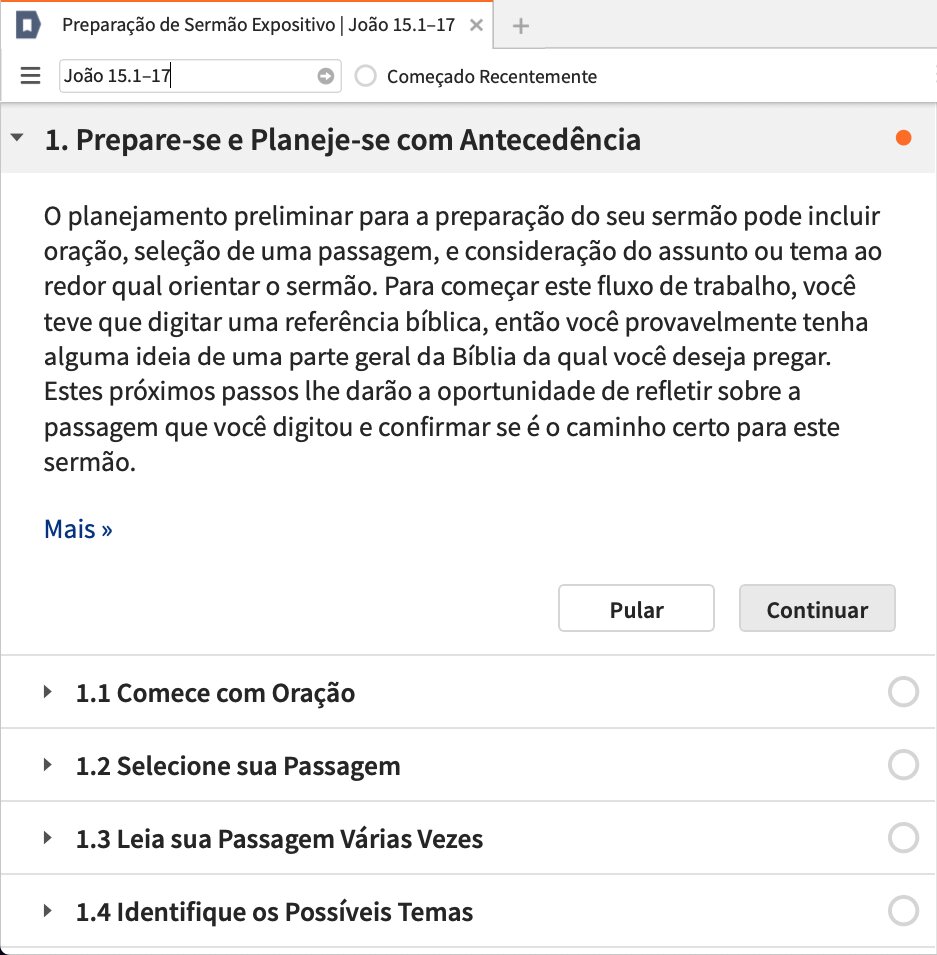Mark 1.3 Leia sua Passagem Várias Vezes complete
The height and width of the screenshot is (955, 937).
903,838
